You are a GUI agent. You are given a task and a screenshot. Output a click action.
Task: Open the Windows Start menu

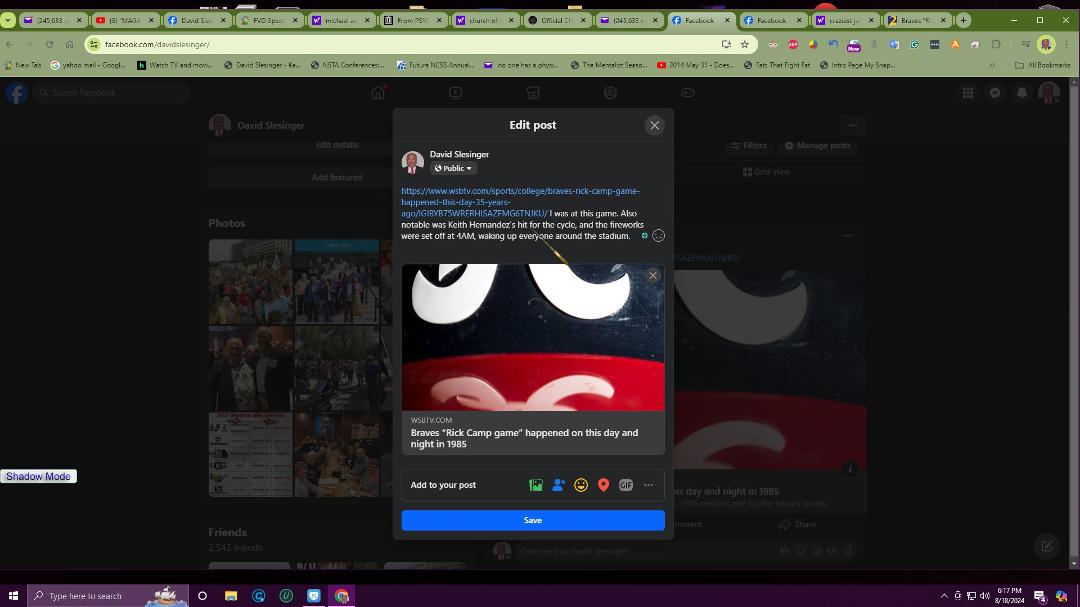point(13,595)
